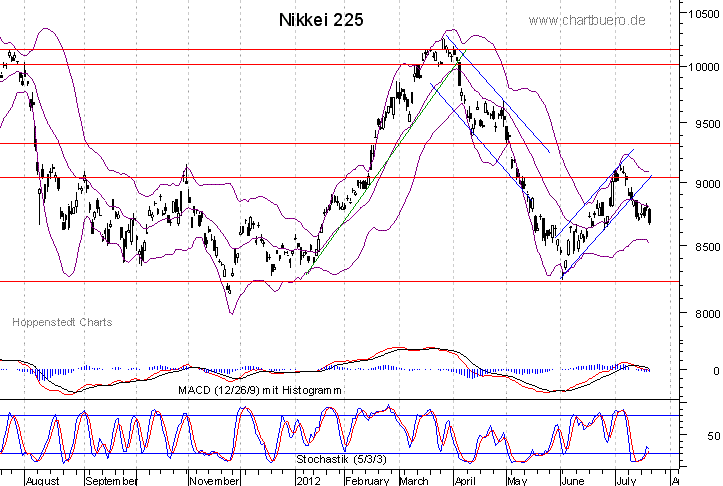Click the 10000 price axis label
The image size is (723, 486).
[704, 67]
